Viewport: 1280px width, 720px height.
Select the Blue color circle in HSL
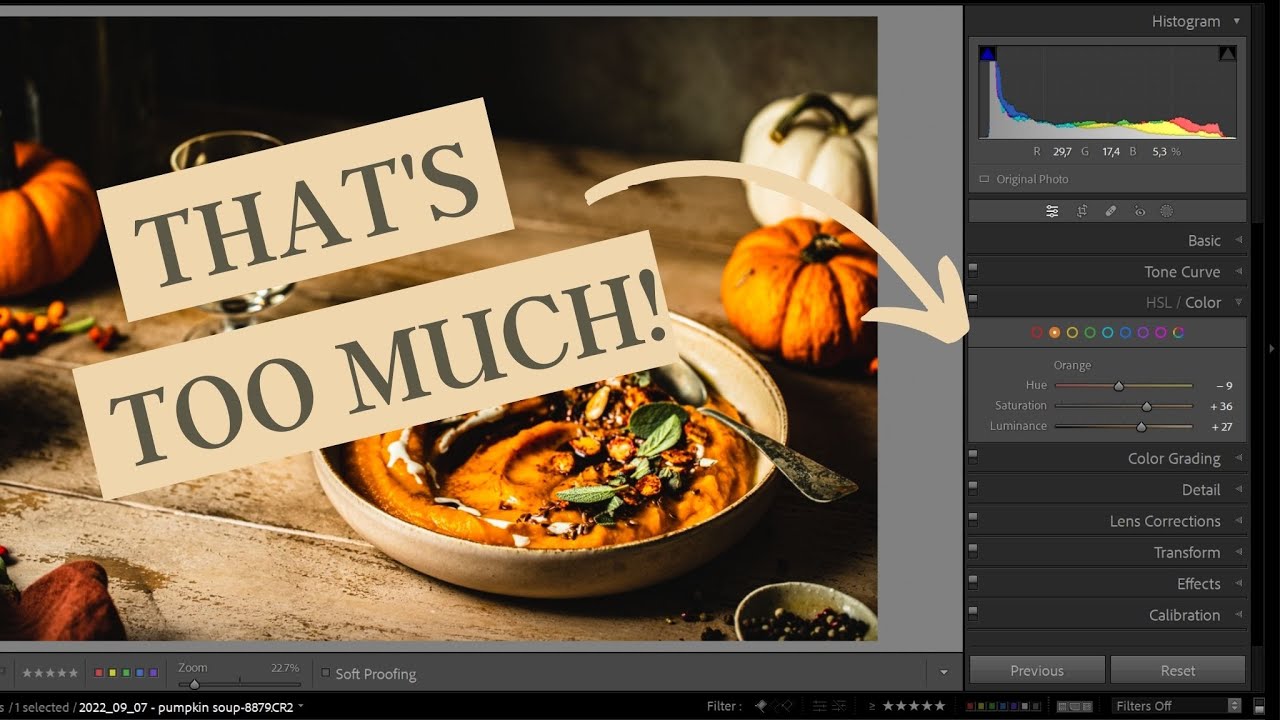tap(1125, 332)
